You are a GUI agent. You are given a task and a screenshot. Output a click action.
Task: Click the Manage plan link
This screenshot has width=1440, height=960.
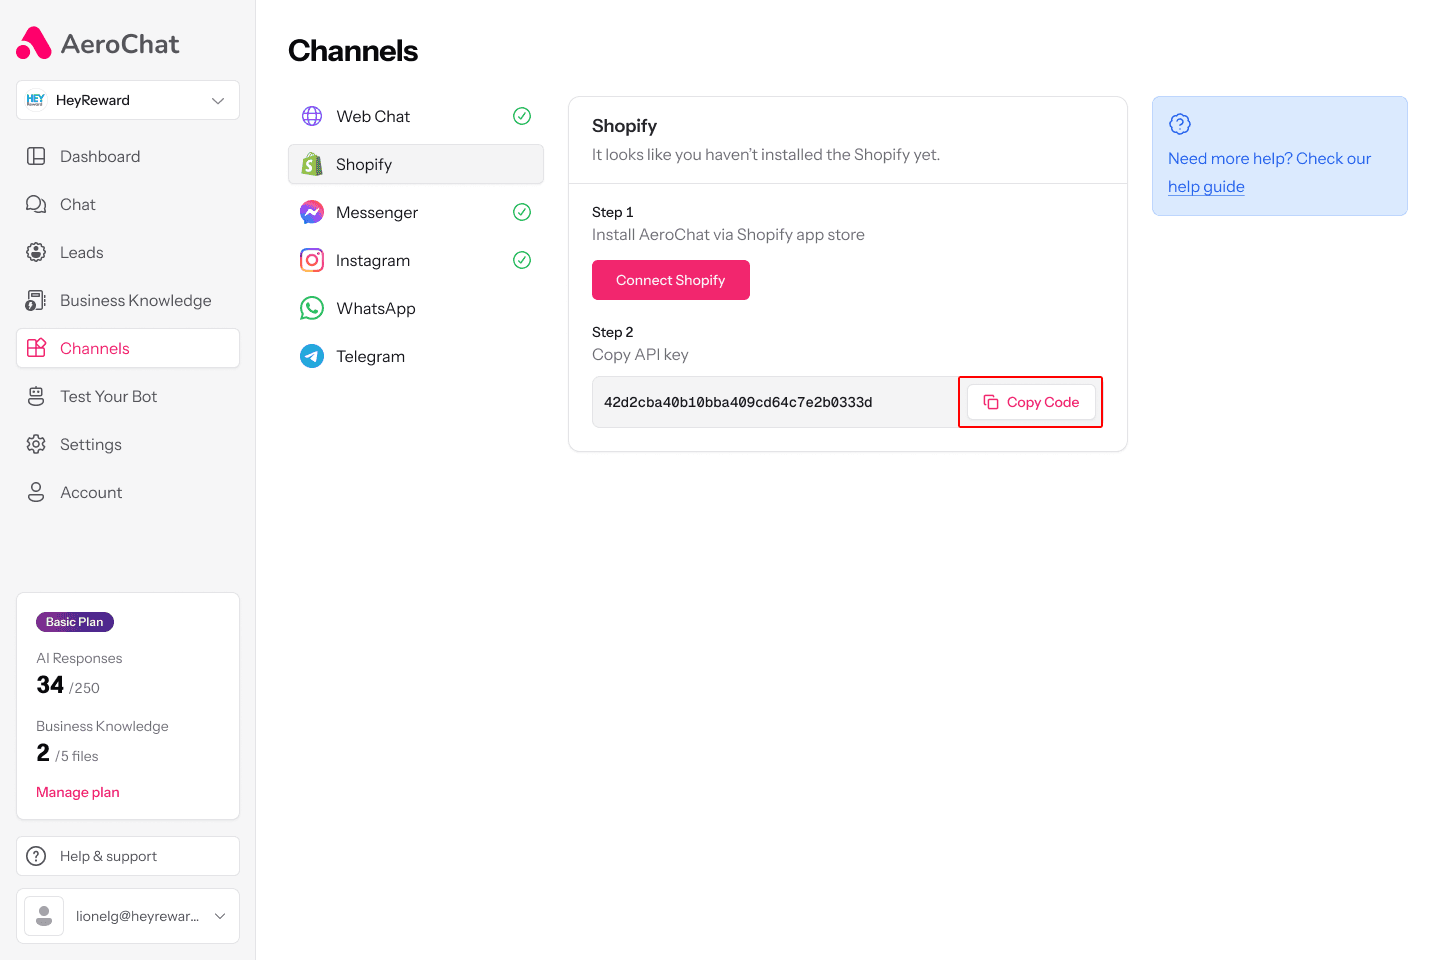78,792
